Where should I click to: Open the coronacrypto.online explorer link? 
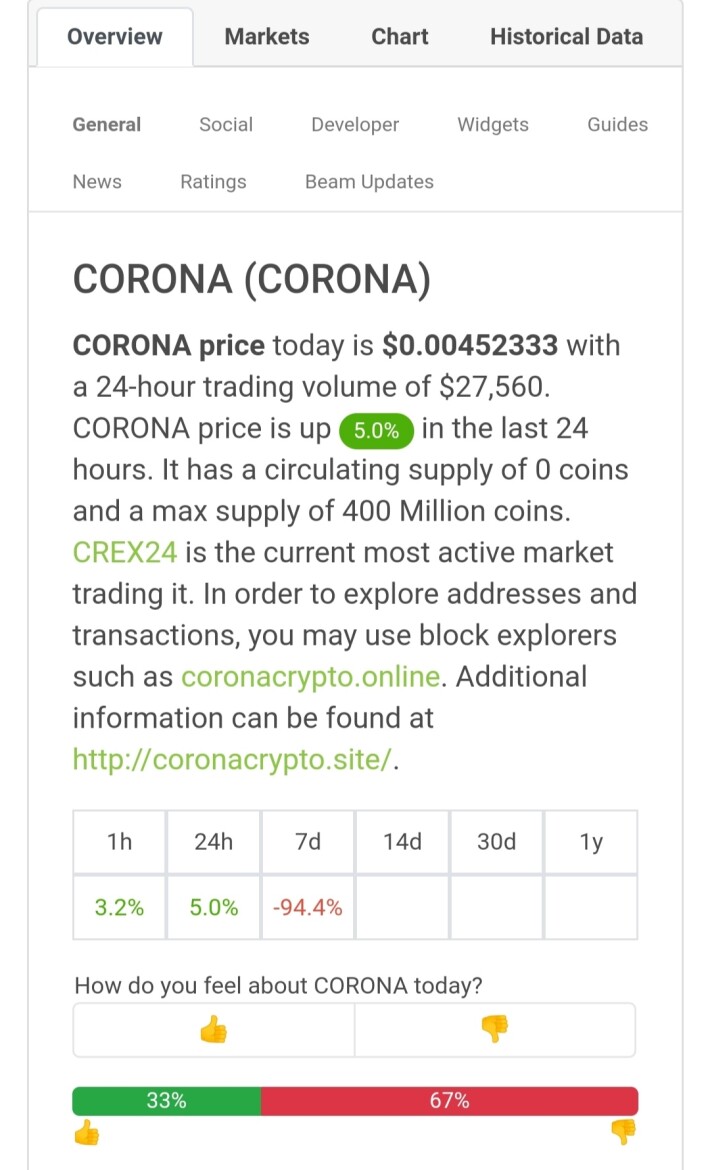311,677
